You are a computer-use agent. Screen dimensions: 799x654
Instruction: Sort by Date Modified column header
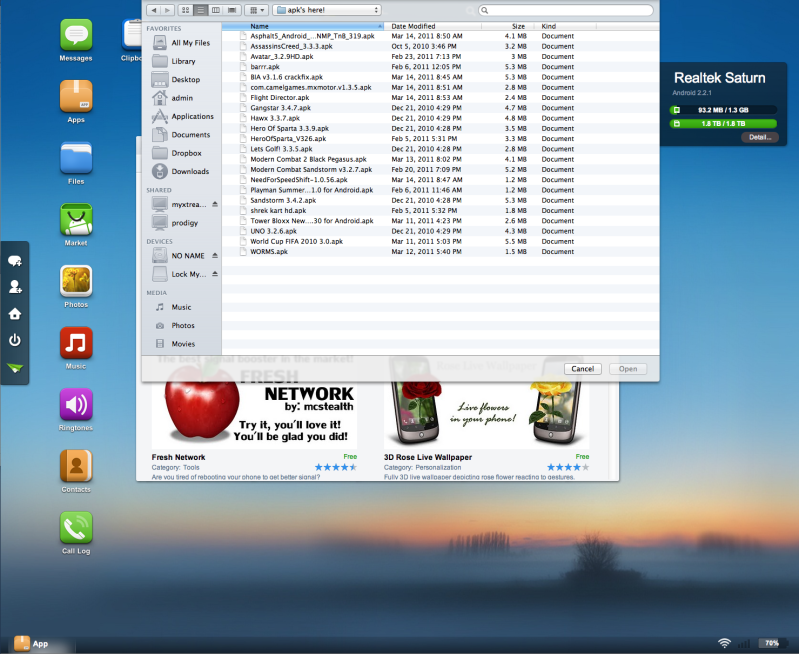pos(433,26)
